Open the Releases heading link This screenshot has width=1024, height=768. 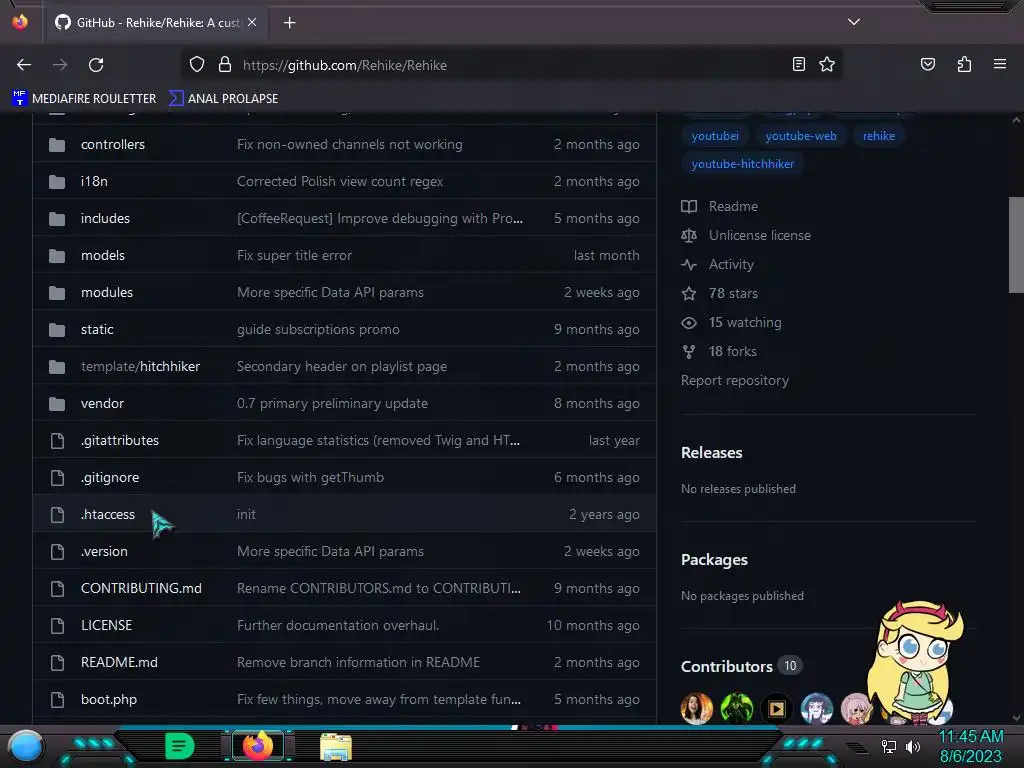[x=711, y=453]
